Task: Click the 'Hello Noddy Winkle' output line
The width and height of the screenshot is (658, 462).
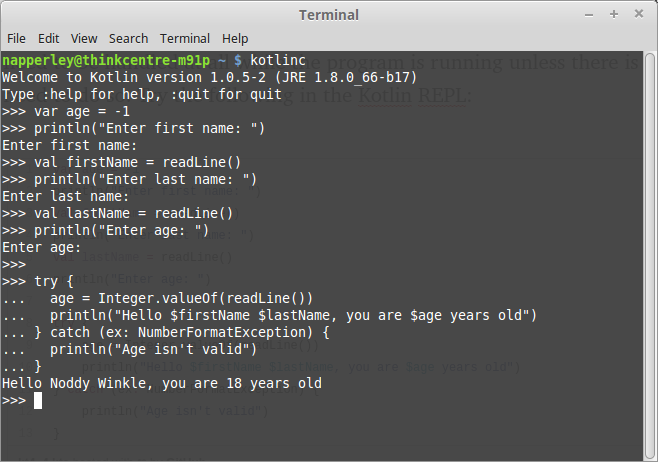Action: click(162, 383)
